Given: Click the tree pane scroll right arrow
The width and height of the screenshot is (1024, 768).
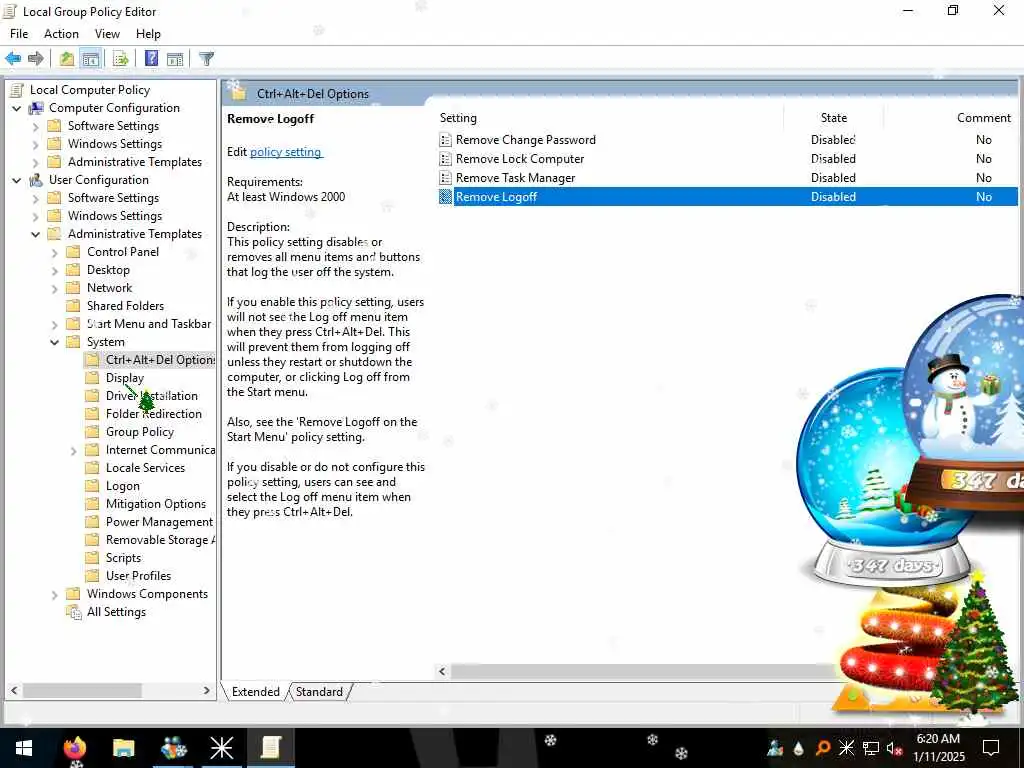Looking at the screenshot, I should [206, 690].
